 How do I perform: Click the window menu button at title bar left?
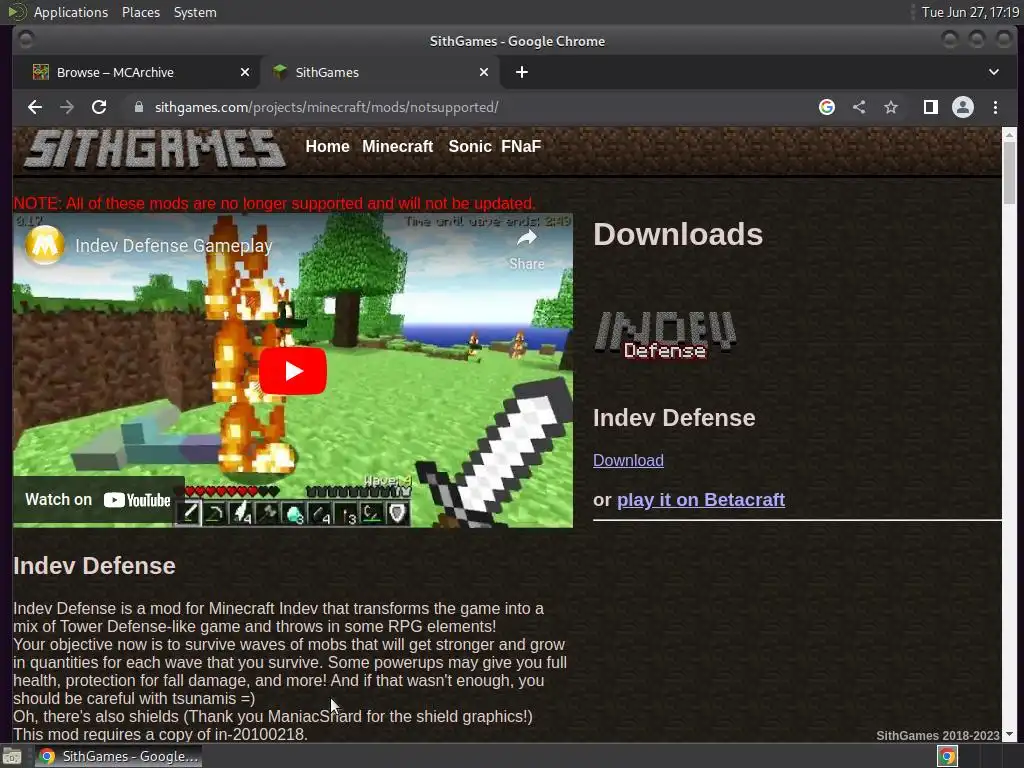pos(25,40)
